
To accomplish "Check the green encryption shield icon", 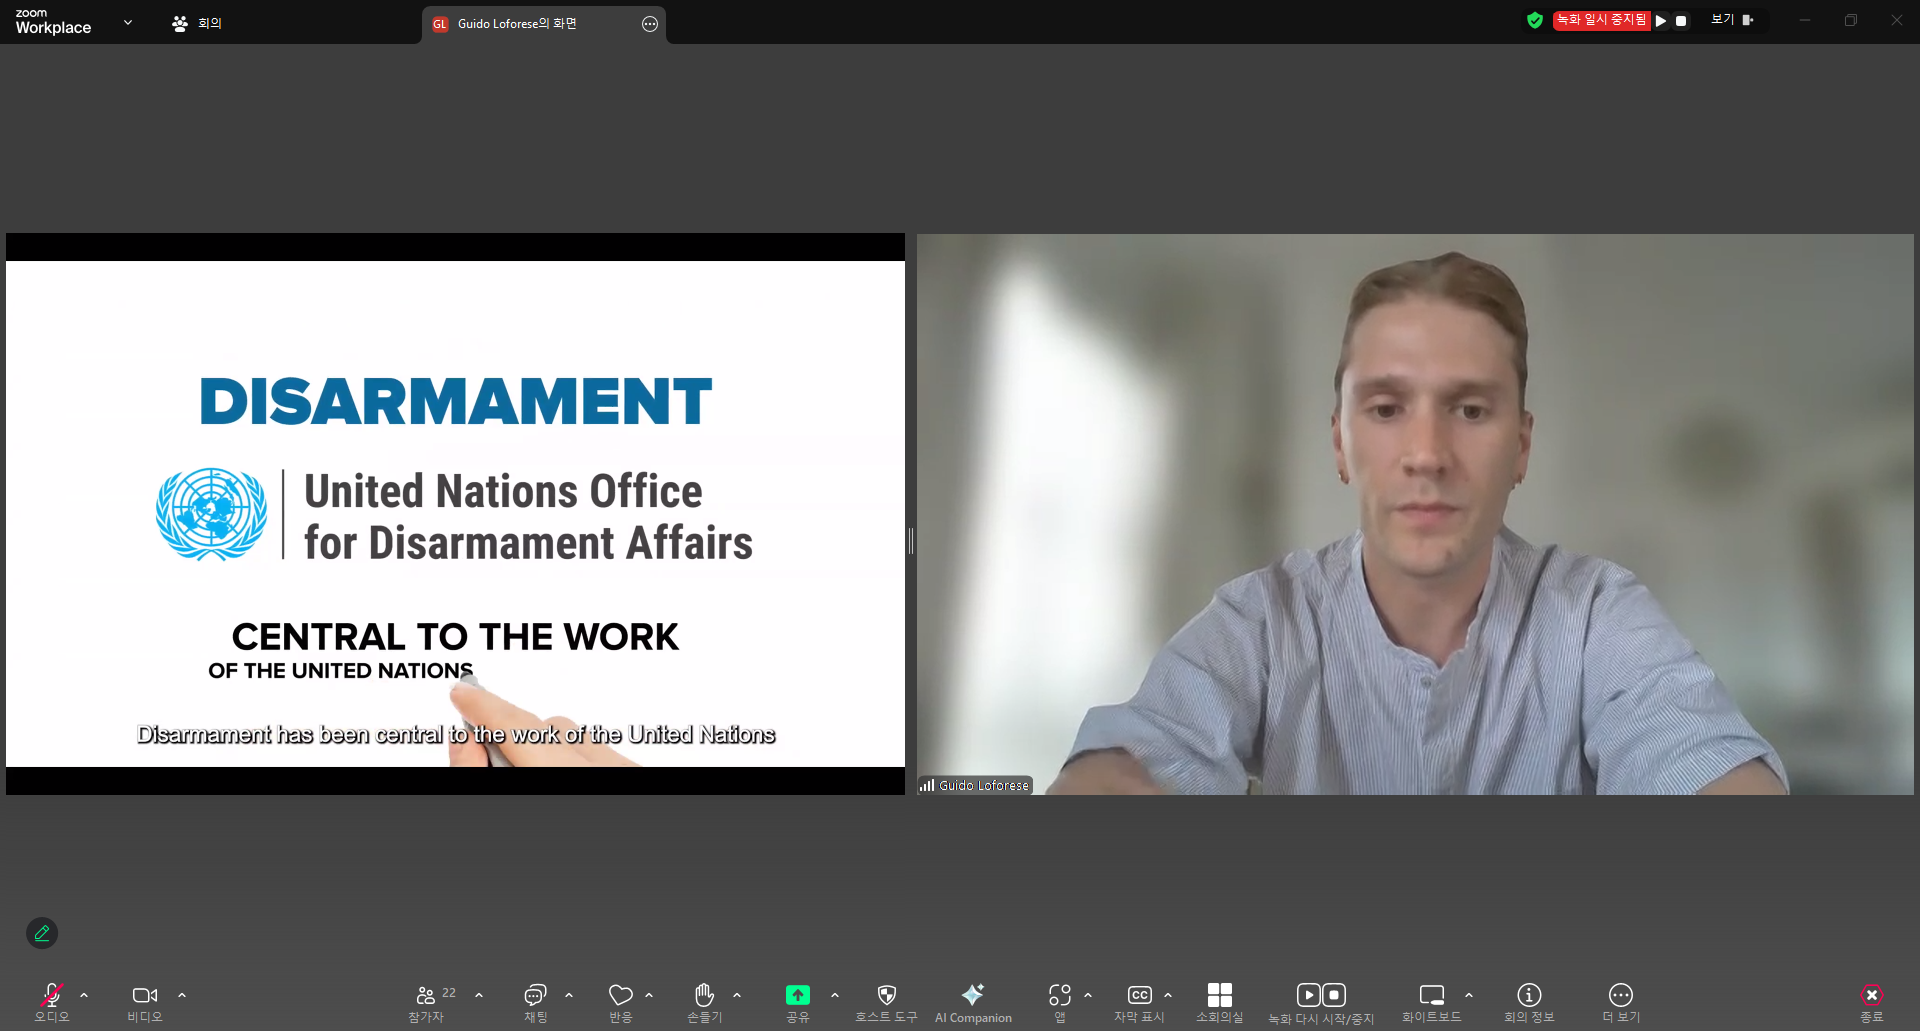I will 1535,20.
